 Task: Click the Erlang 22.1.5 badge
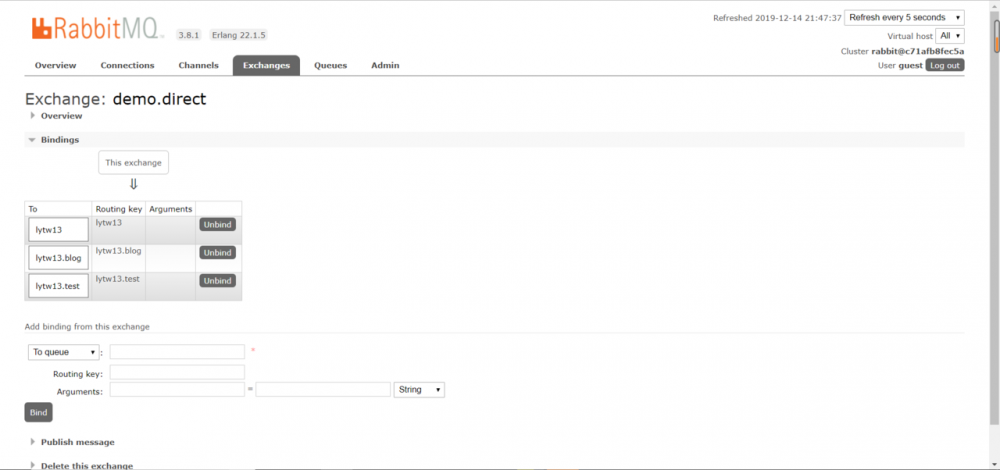239,35
